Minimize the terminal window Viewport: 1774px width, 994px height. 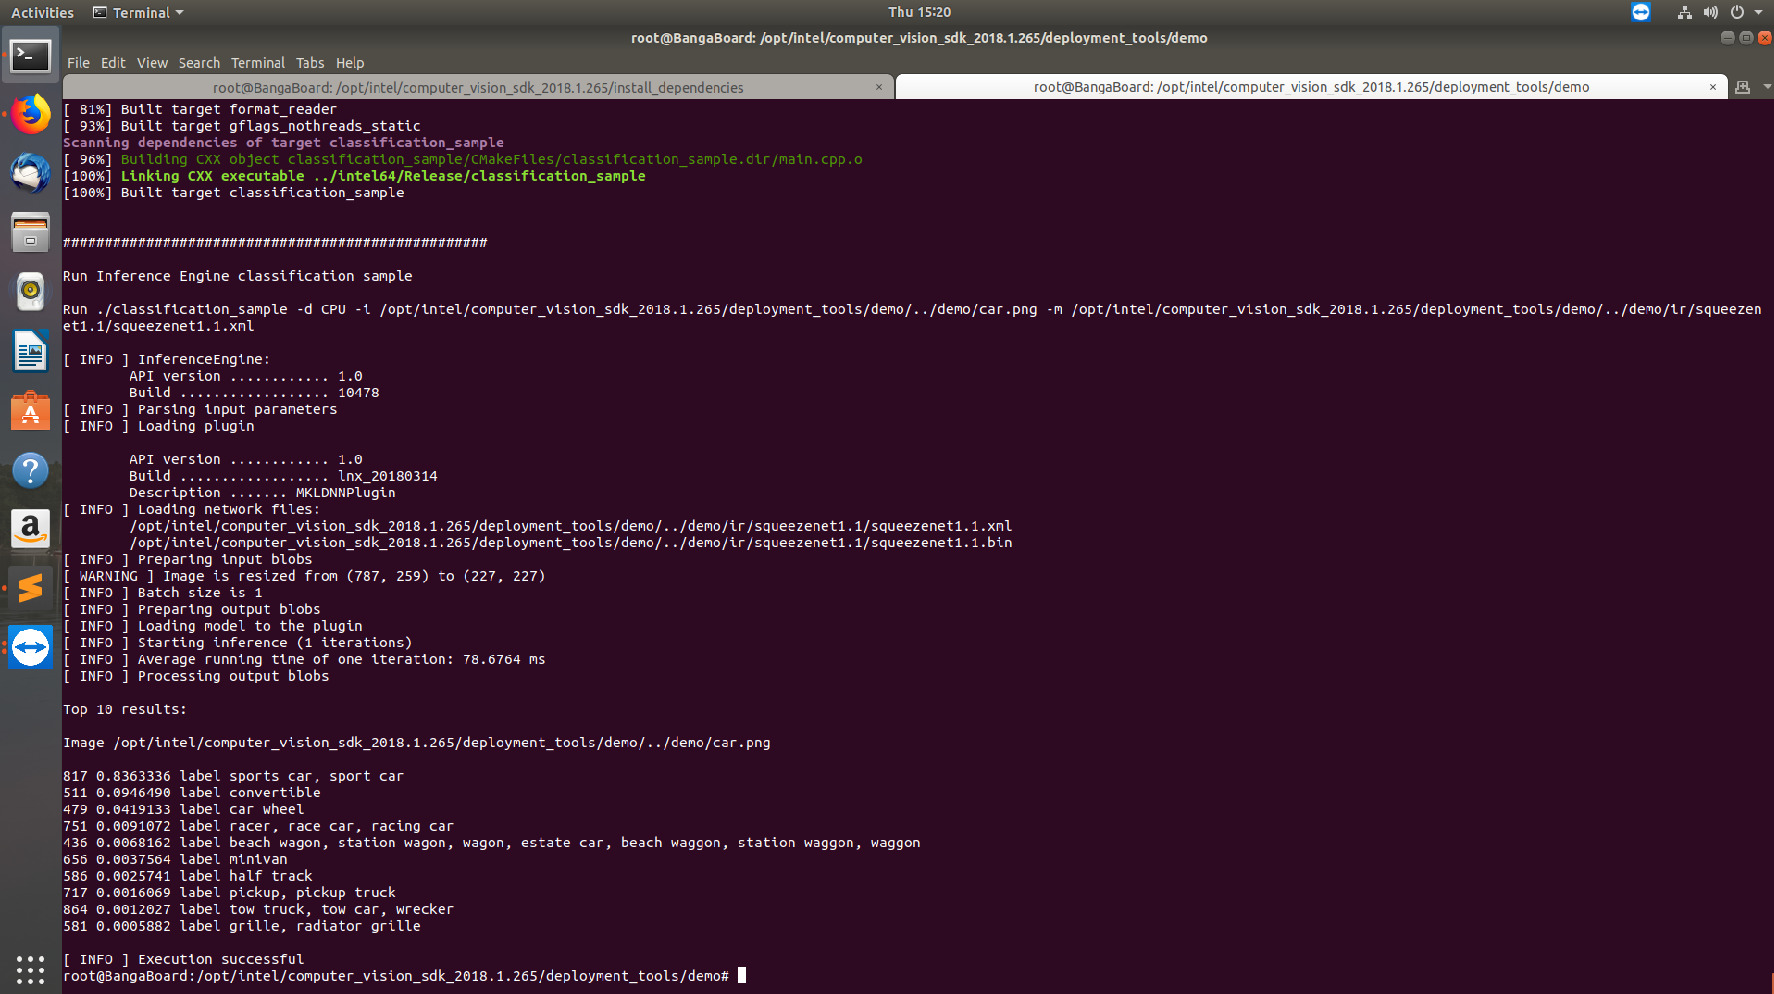(1727, 37)
